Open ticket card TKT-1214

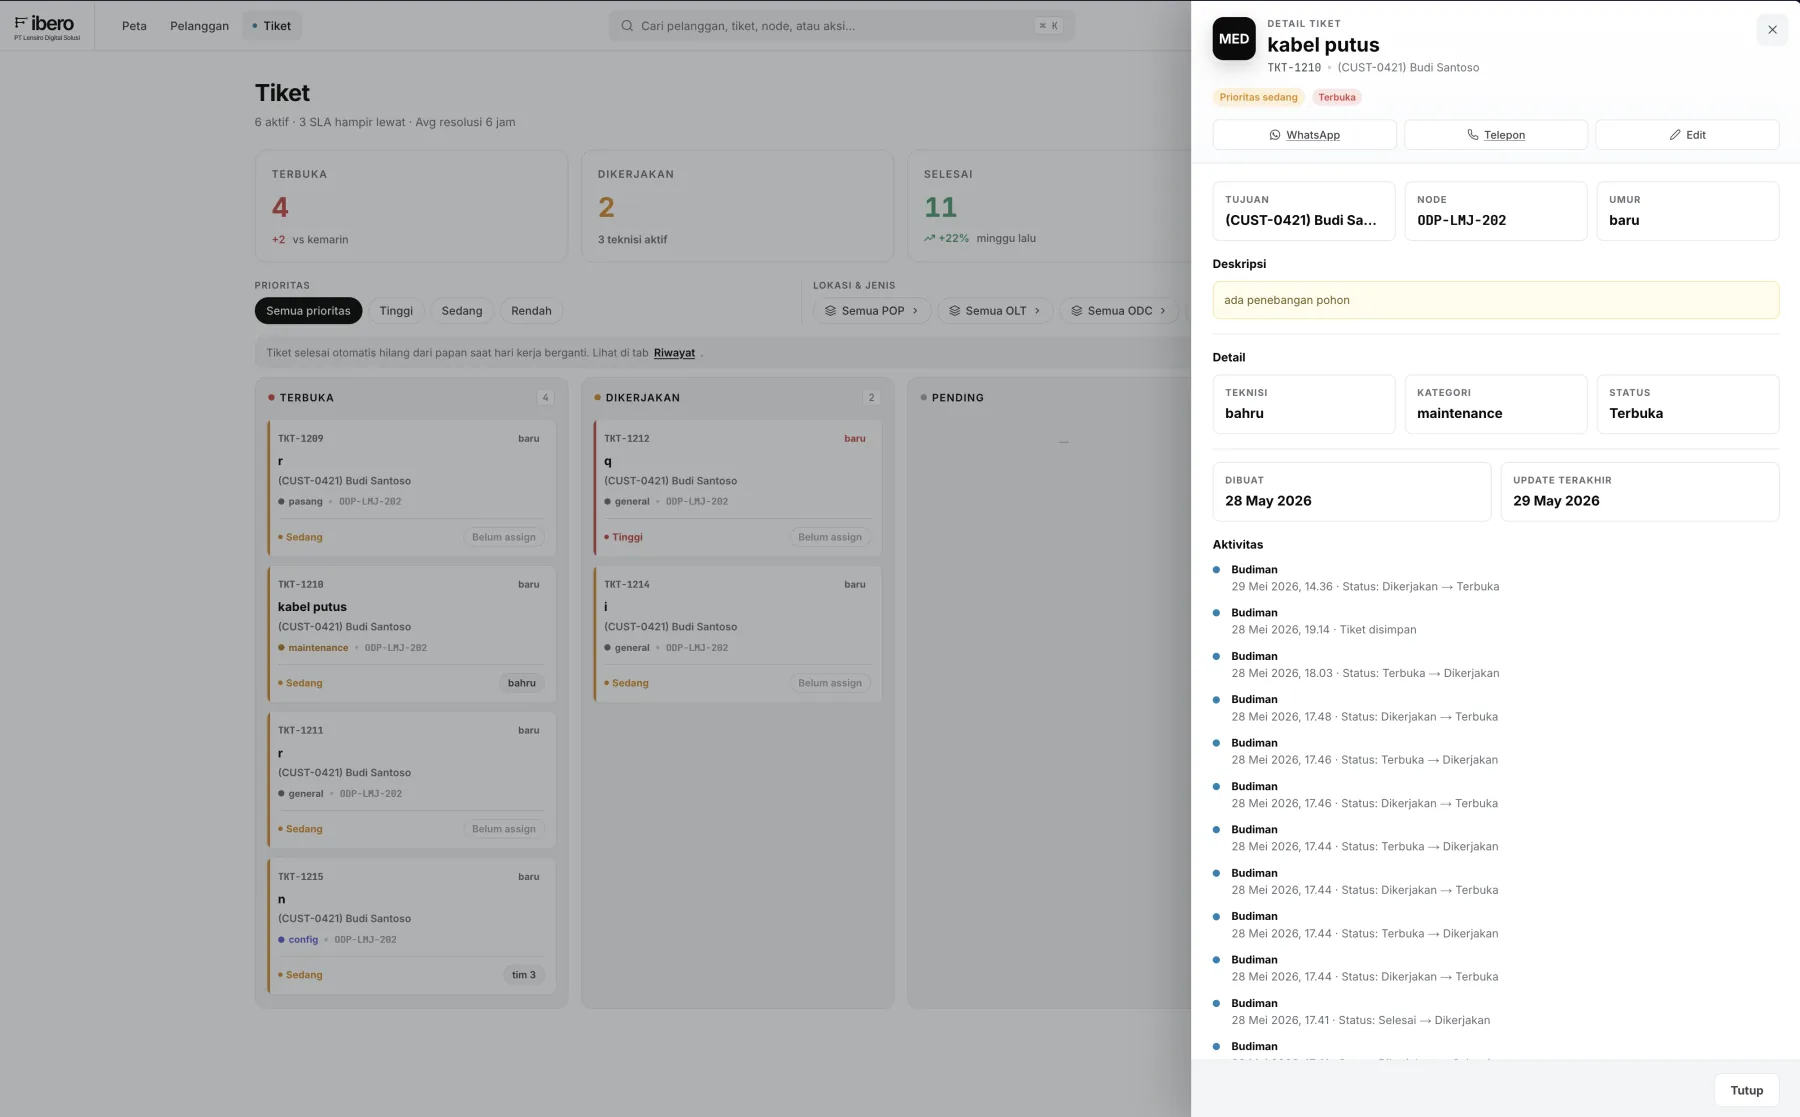coord(737,634)
